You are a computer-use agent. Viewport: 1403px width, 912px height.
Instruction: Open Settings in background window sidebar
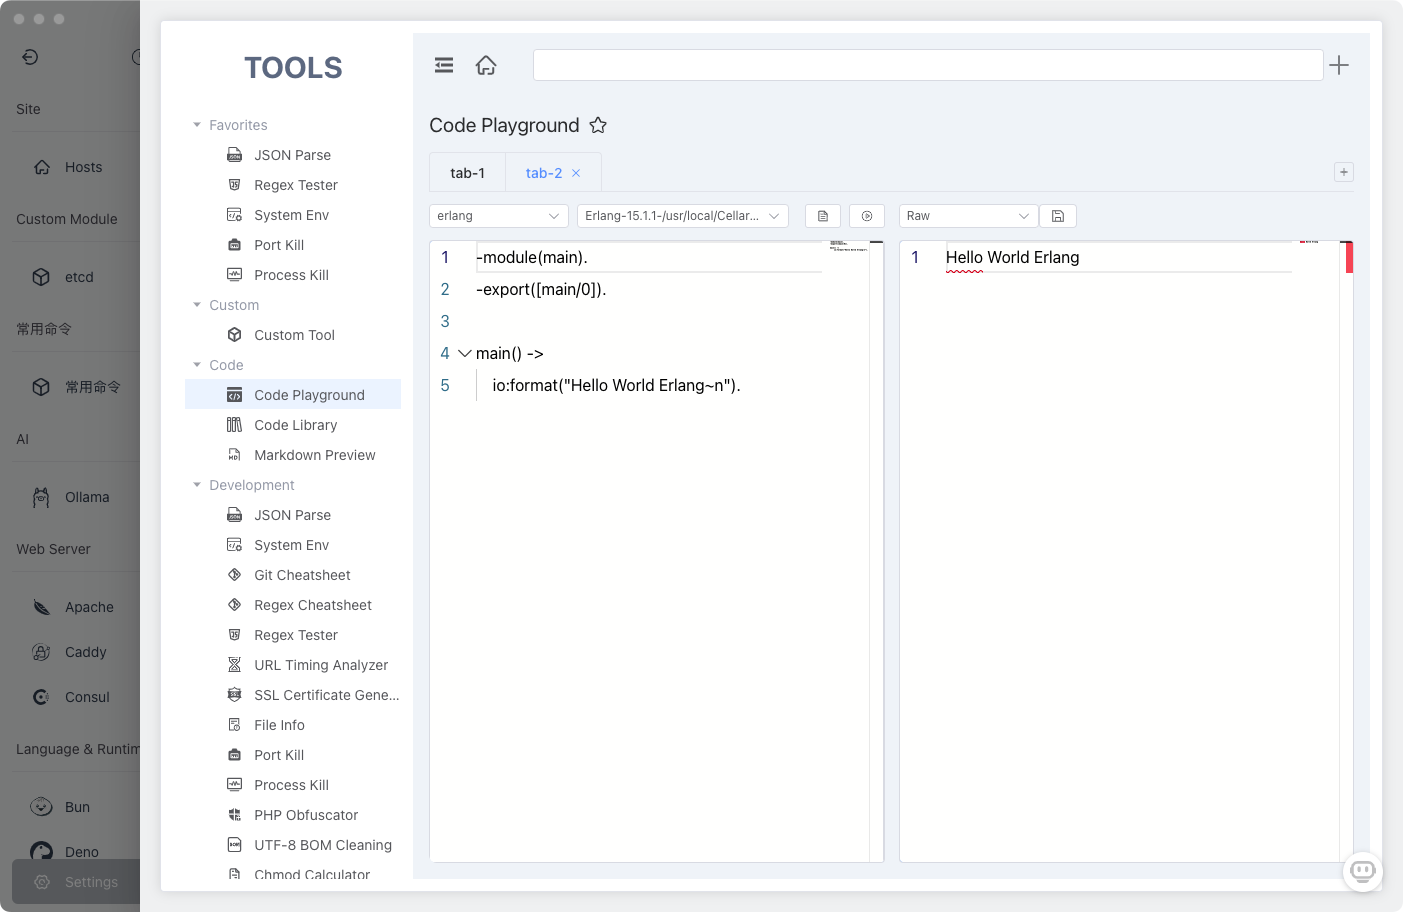pos(76,882)
